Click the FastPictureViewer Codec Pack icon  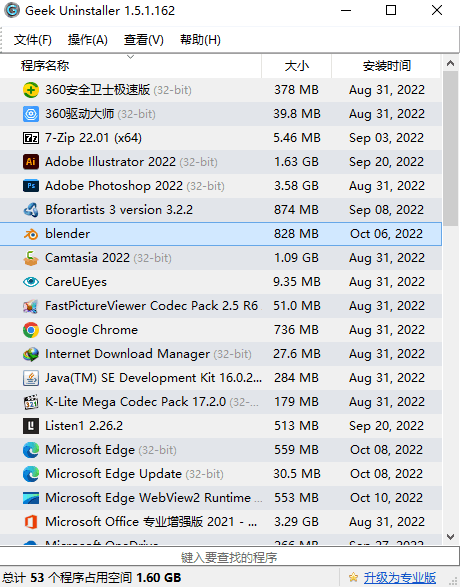click(31, 306)
